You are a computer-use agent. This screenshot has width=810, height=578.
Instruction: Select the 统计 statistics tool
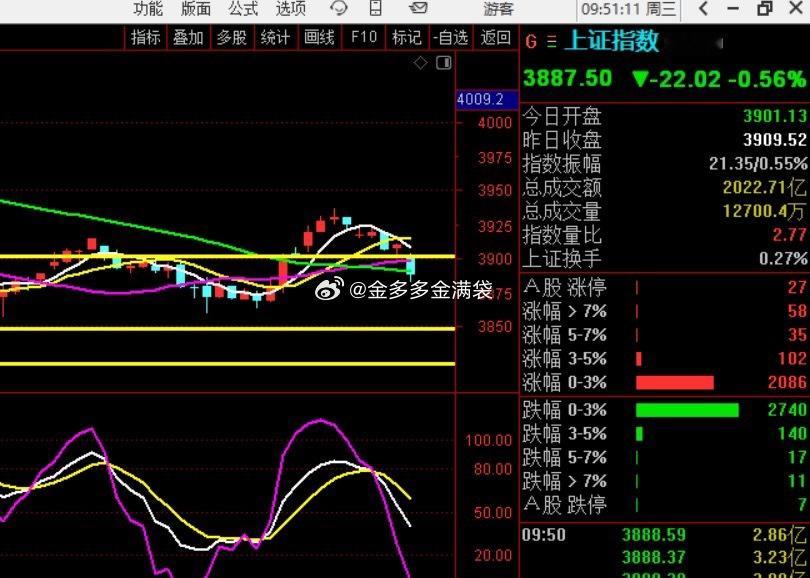(274, 38)
